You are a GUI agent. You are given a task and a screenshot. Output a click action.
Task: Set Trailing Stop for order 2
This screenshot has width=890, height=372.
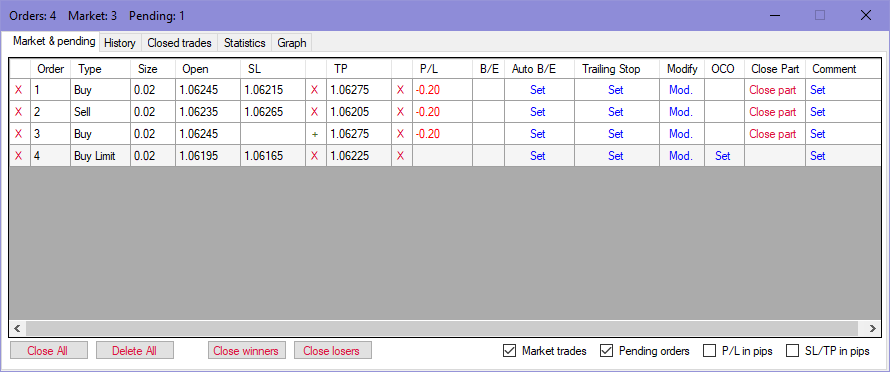point(616,112)
